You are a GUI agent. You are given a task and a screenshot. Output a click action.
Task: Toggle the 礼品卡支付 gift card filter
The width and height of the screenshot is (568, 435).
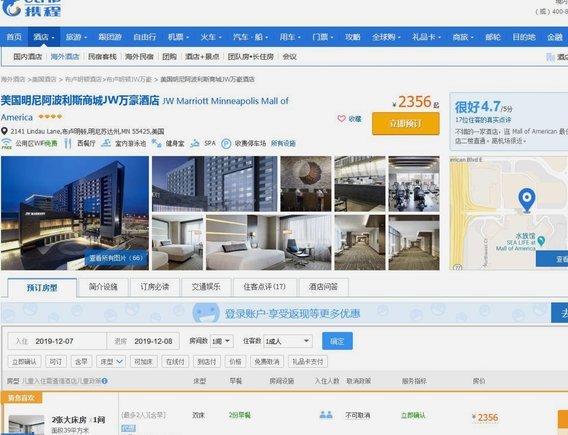pyautogui.click(x=308, y=361)
